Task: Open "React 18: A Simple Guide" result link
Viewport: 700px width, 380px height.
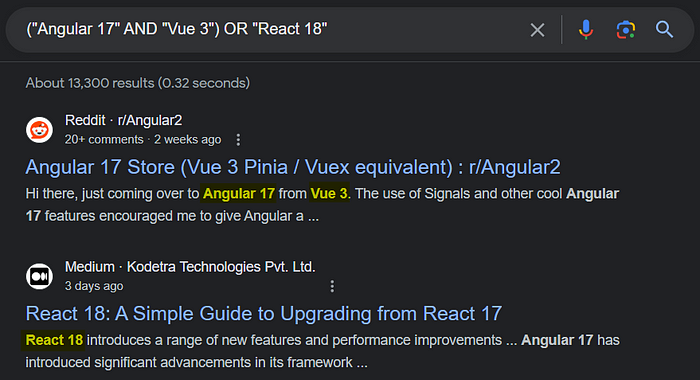Action: click(x=263, y=313)
